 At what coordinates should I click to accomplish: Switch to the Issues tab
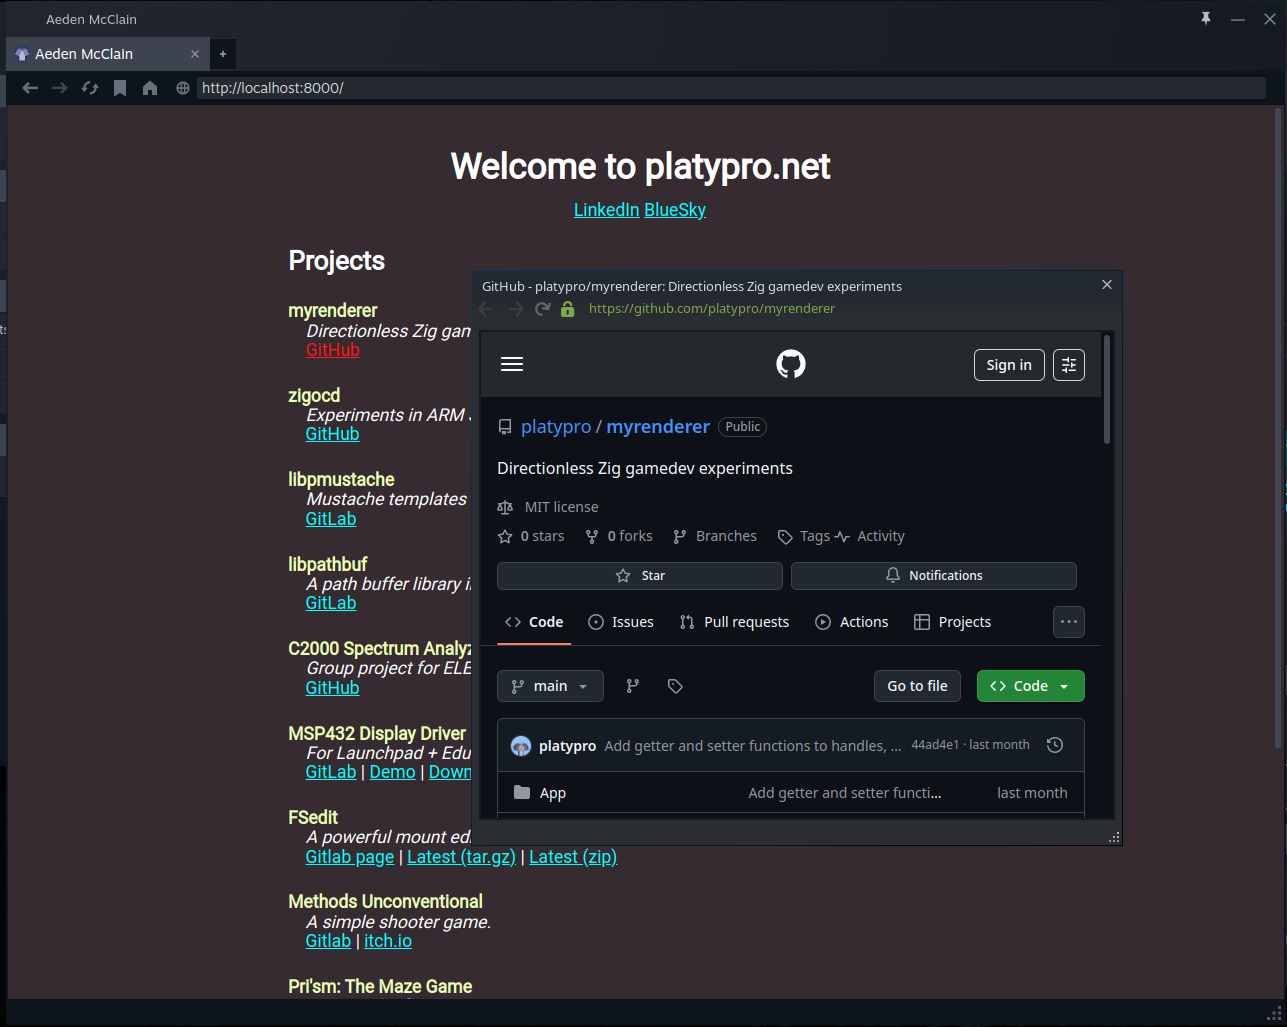tap(621, 622)
